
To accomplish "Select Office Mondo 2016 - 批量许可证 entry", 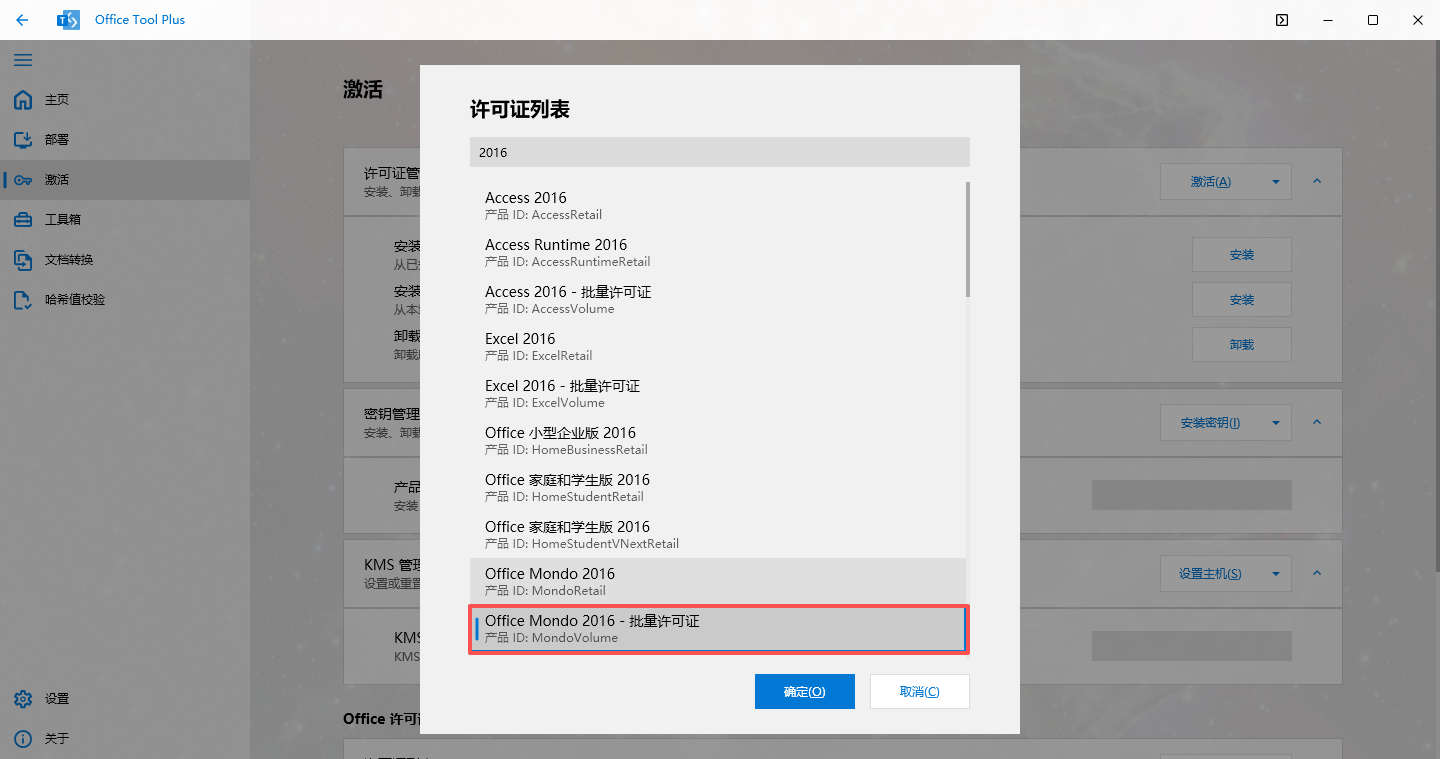I will click(718, 629).
